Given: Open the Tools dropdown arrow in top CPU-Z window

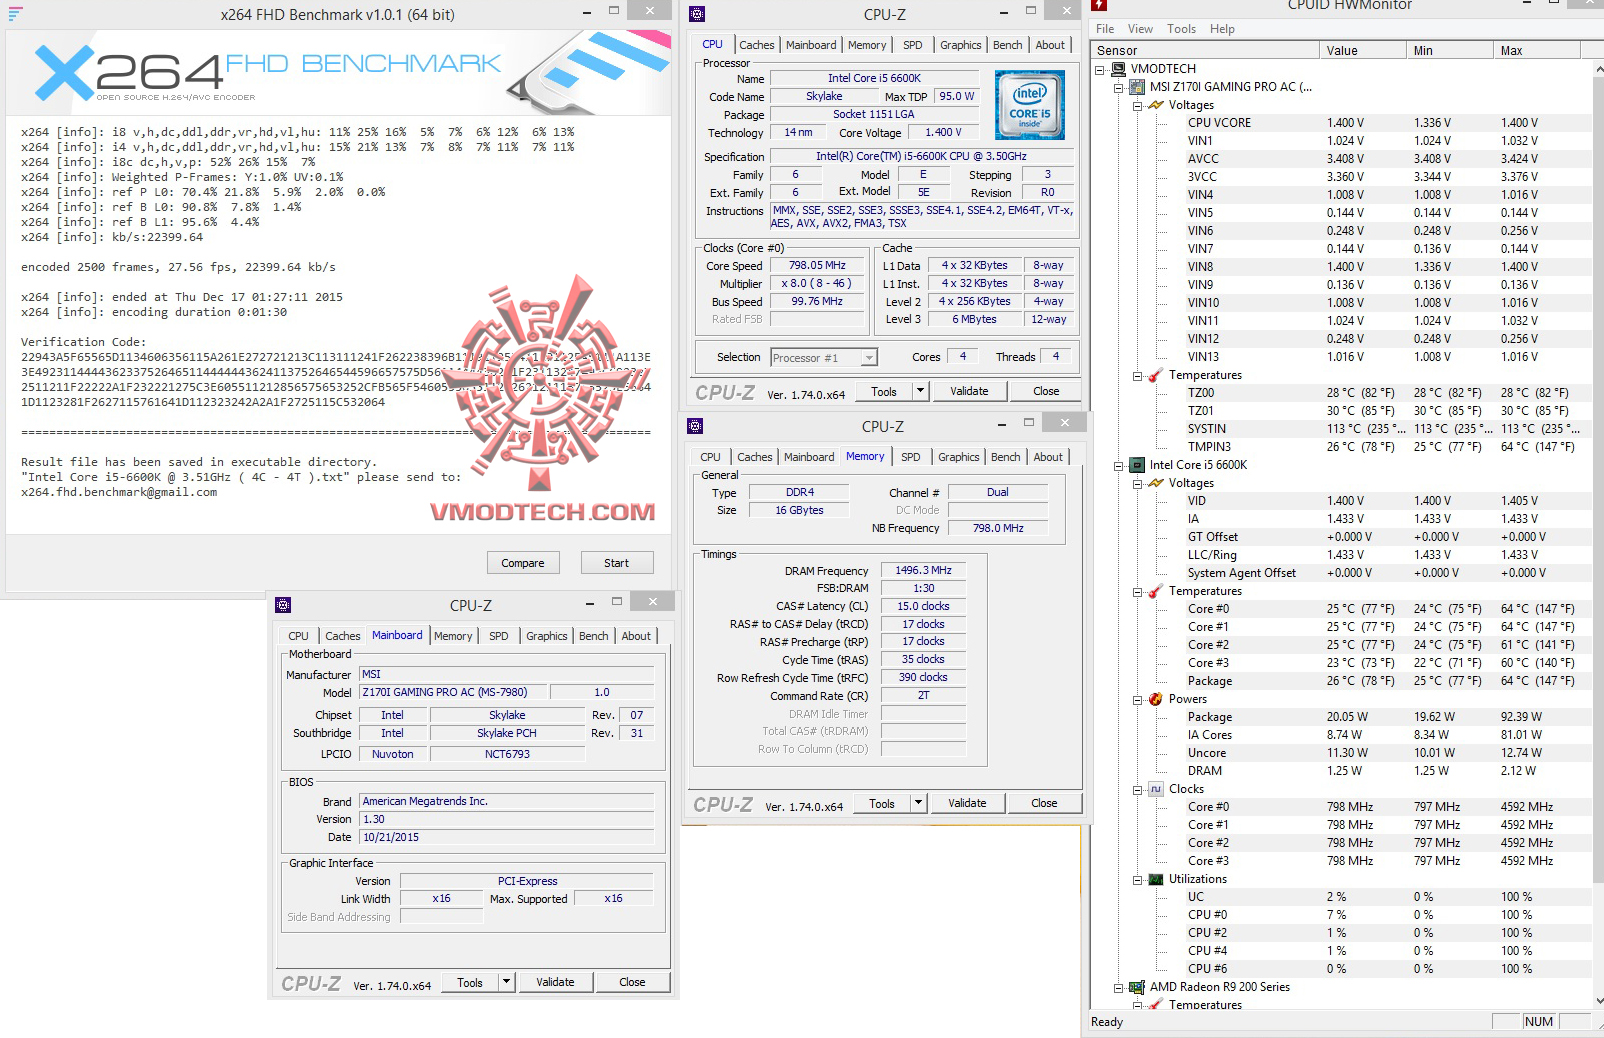Looking at the screenshot, I should [920, 391].
